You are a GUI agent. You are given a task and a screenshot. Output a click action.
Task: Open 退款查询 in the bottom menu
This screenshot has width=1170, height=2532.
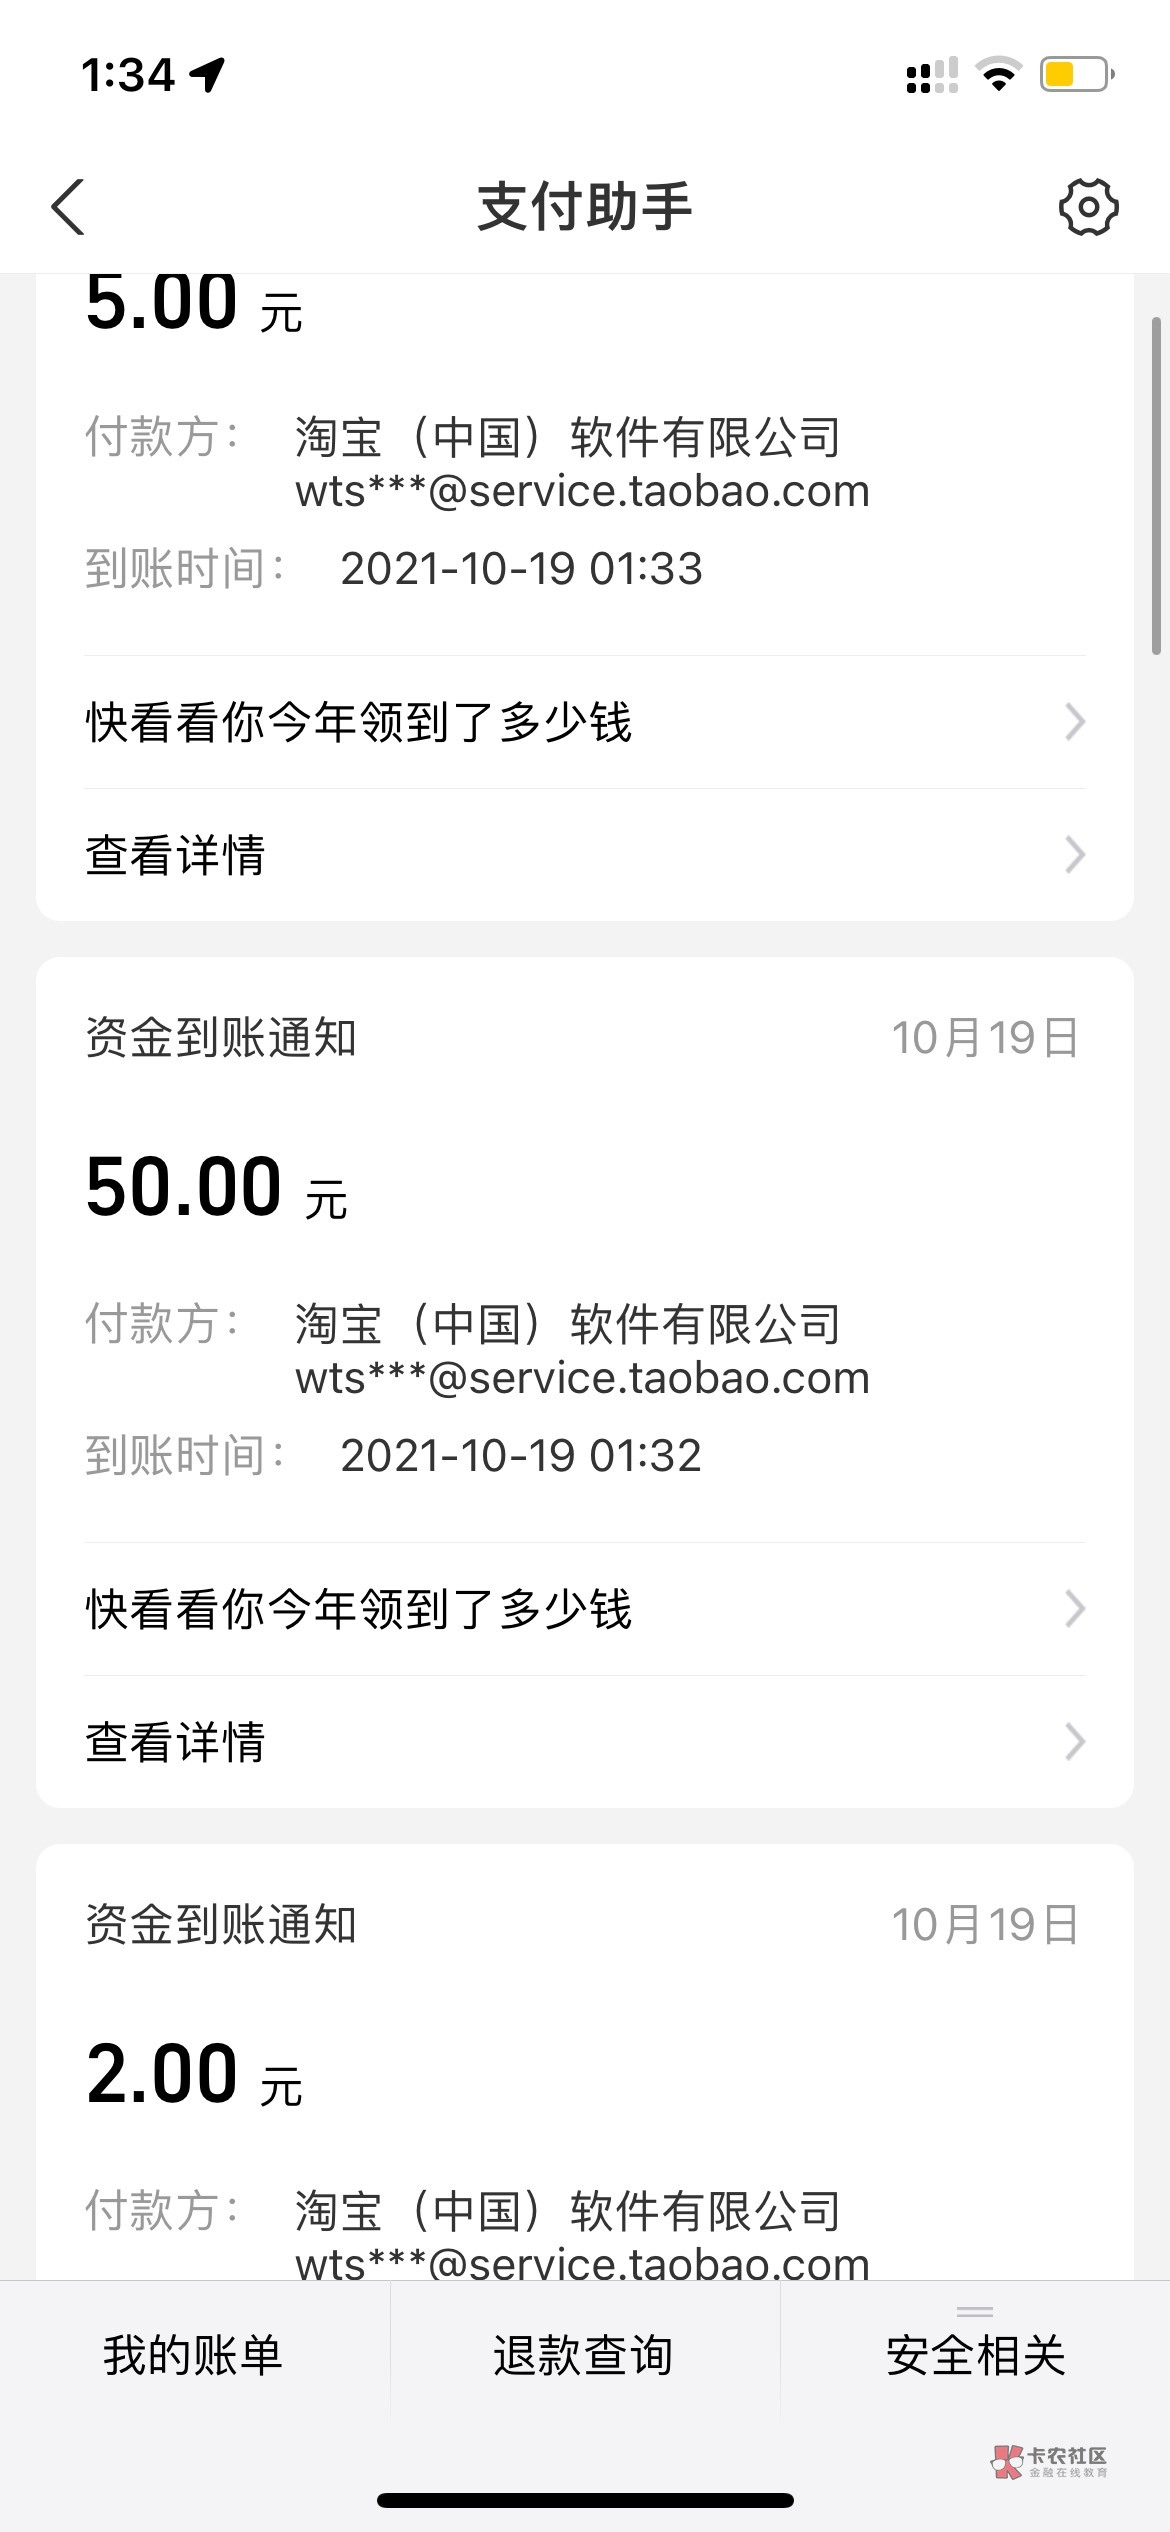(584, 2355)
